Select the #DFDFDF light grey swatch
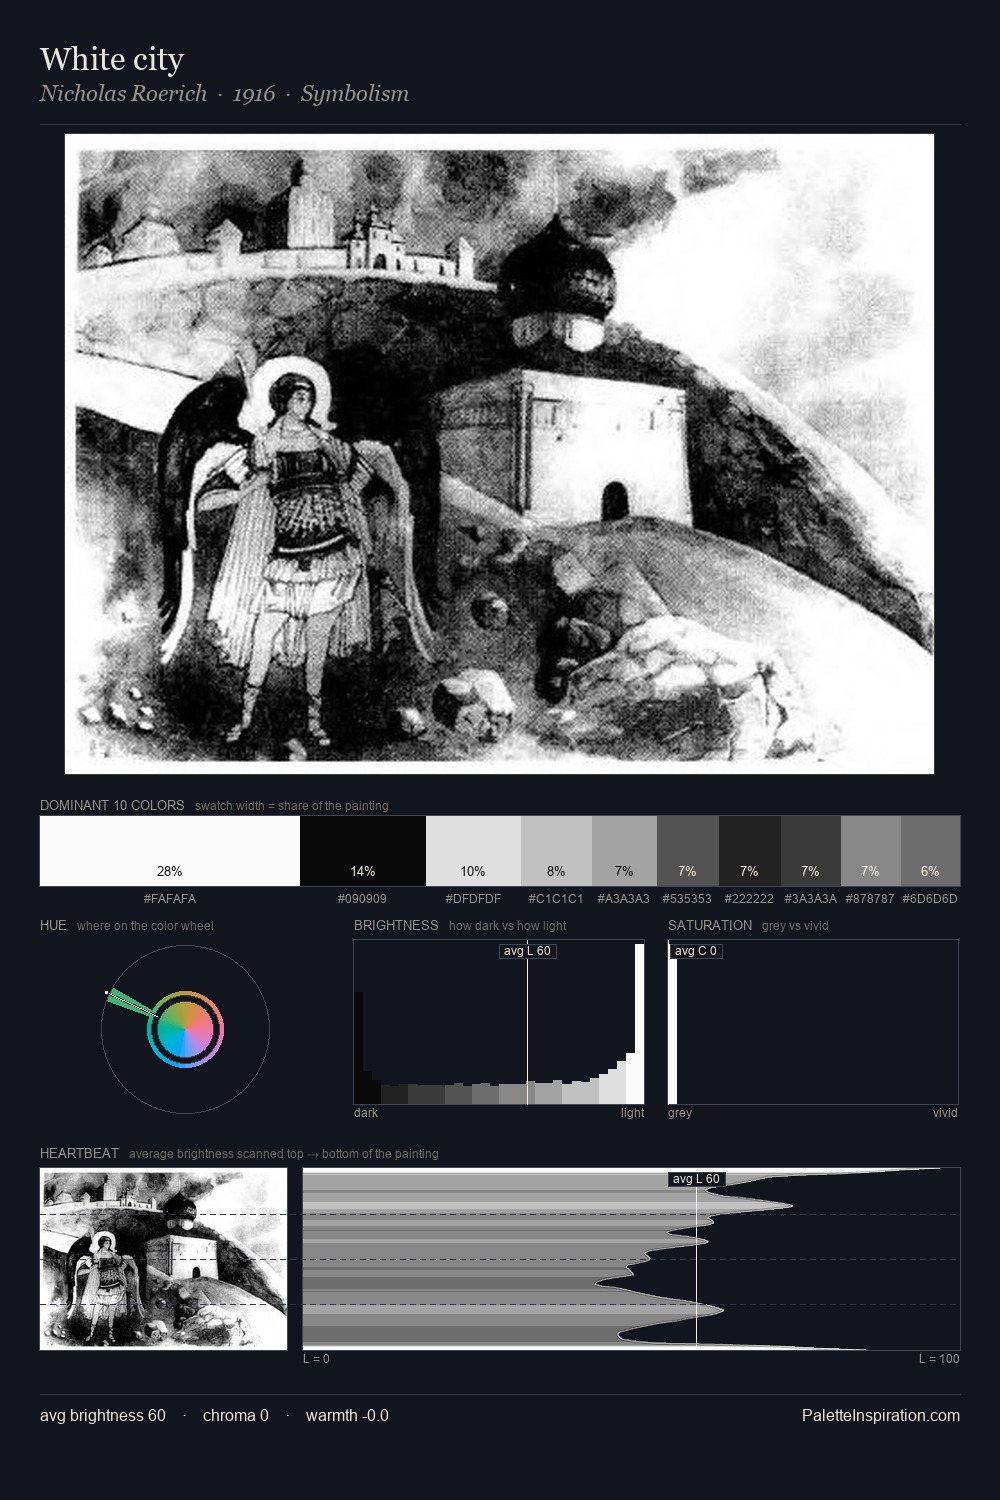This screenshot has width=1000, height=1500. pos(473,851)
